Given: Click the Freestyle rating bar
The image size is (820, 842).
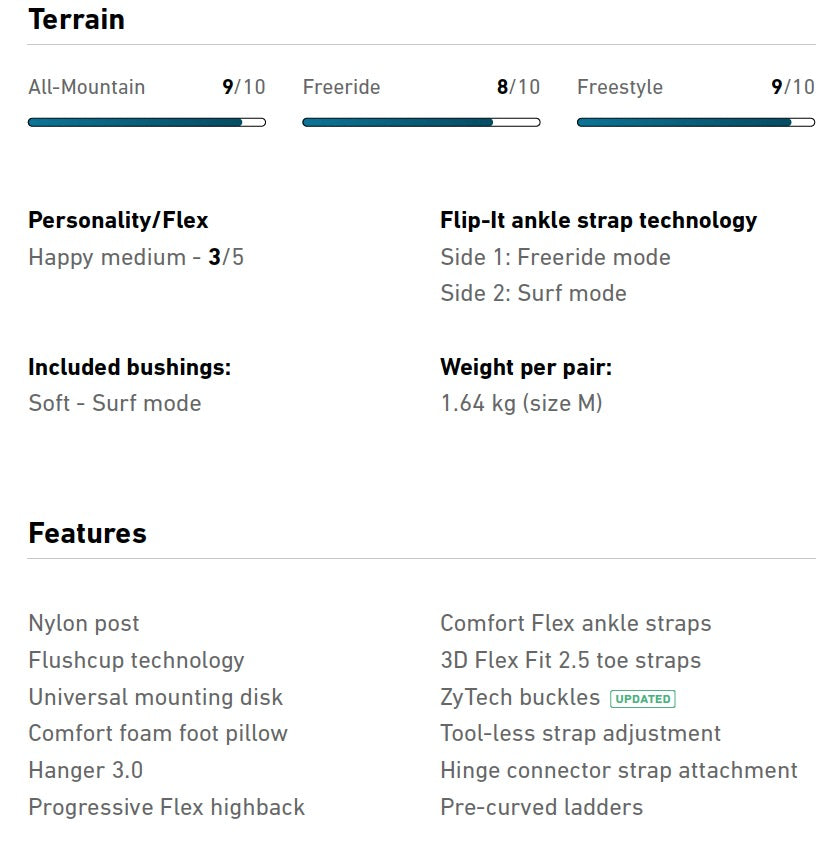Looking at the screenshot, I should point(696,122).
